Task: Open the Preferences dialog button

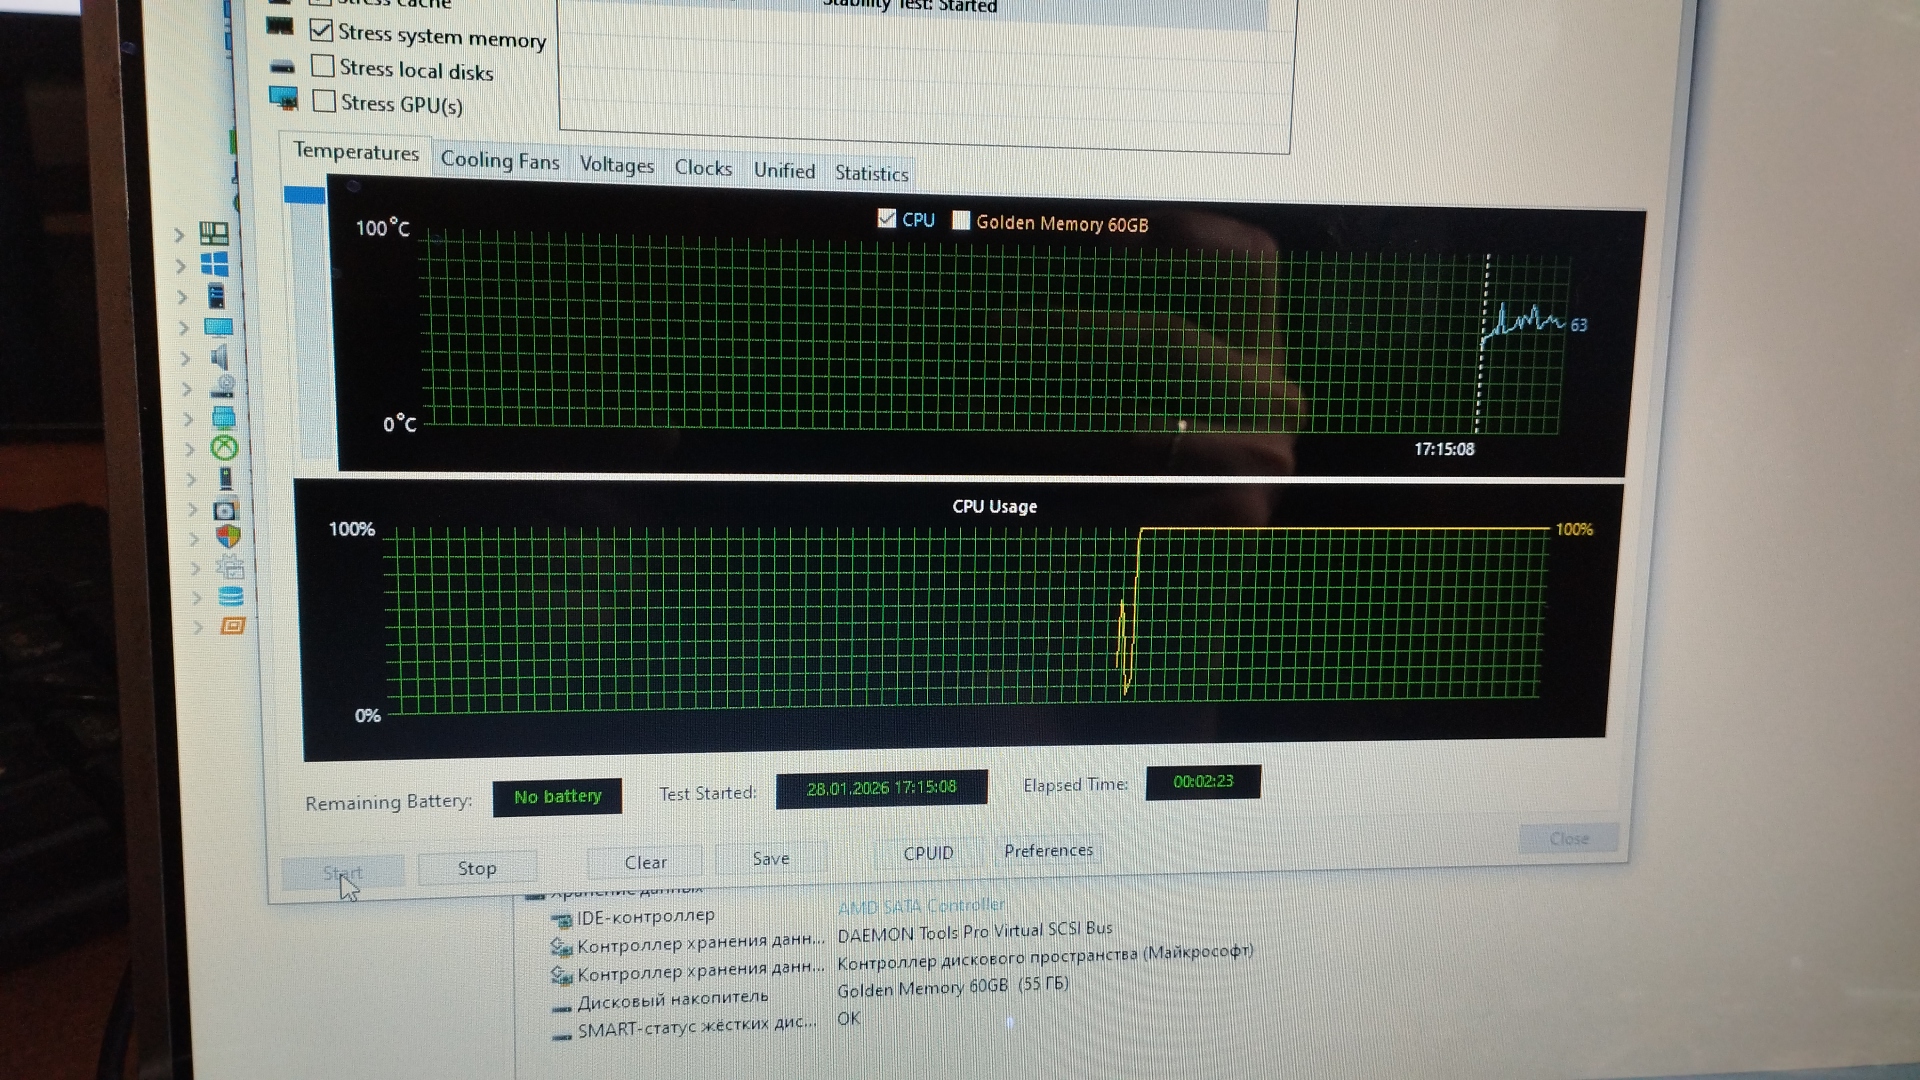Action: pos(1048,851)
